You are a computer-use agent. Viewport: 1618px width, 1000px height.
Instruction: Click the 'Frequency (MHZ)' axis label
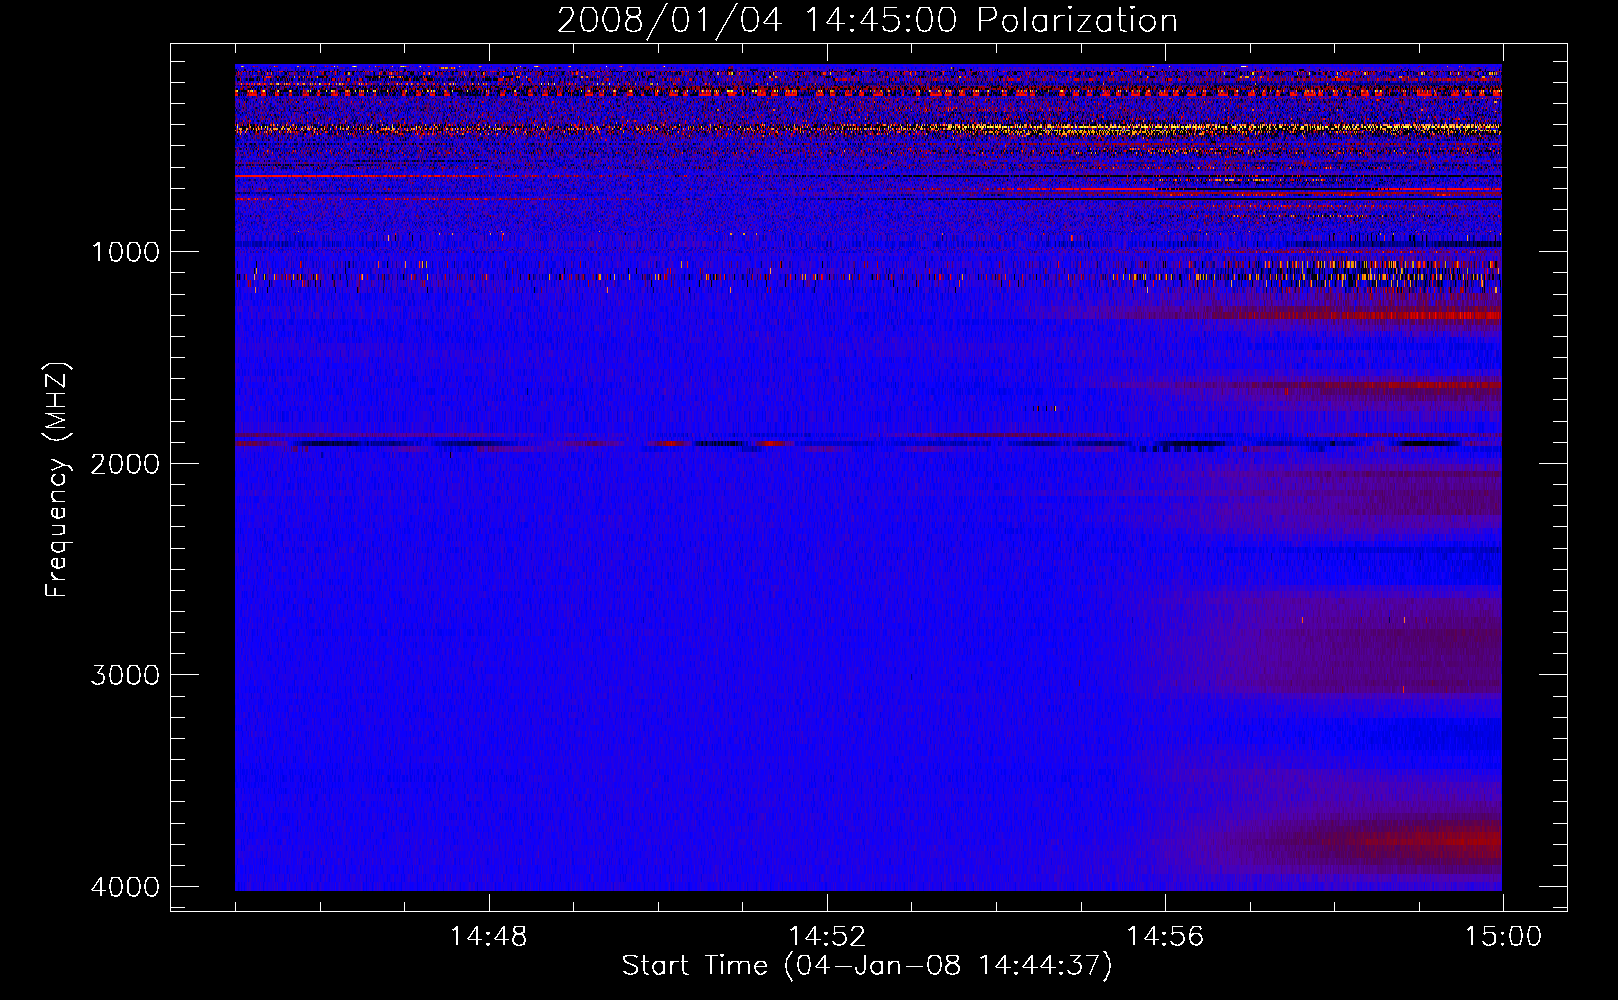click(x=57, y=480)
